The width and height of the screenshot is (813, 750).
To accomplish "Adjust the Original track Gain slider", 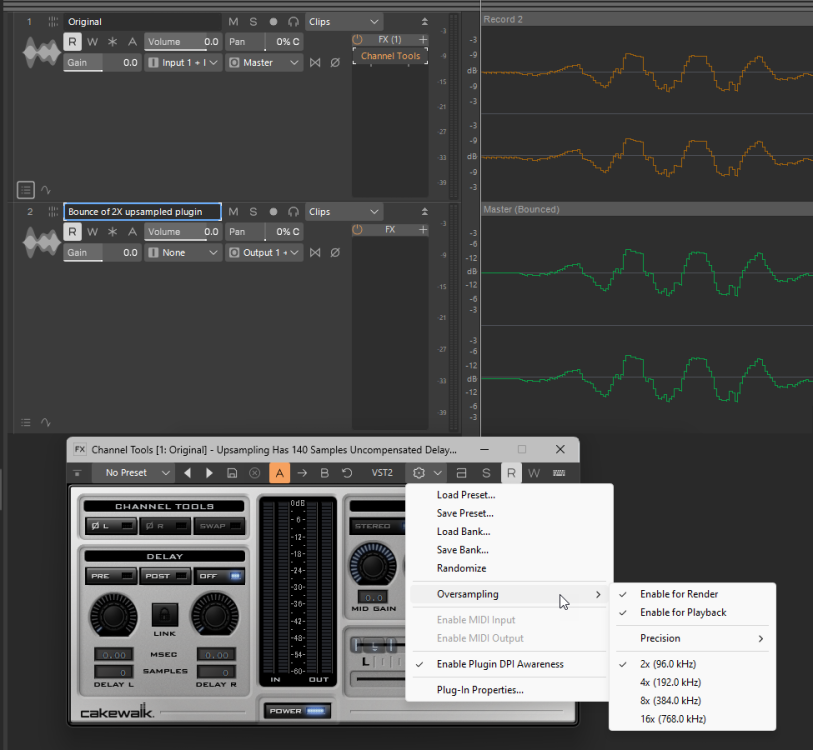I will (x=102, y=63).
